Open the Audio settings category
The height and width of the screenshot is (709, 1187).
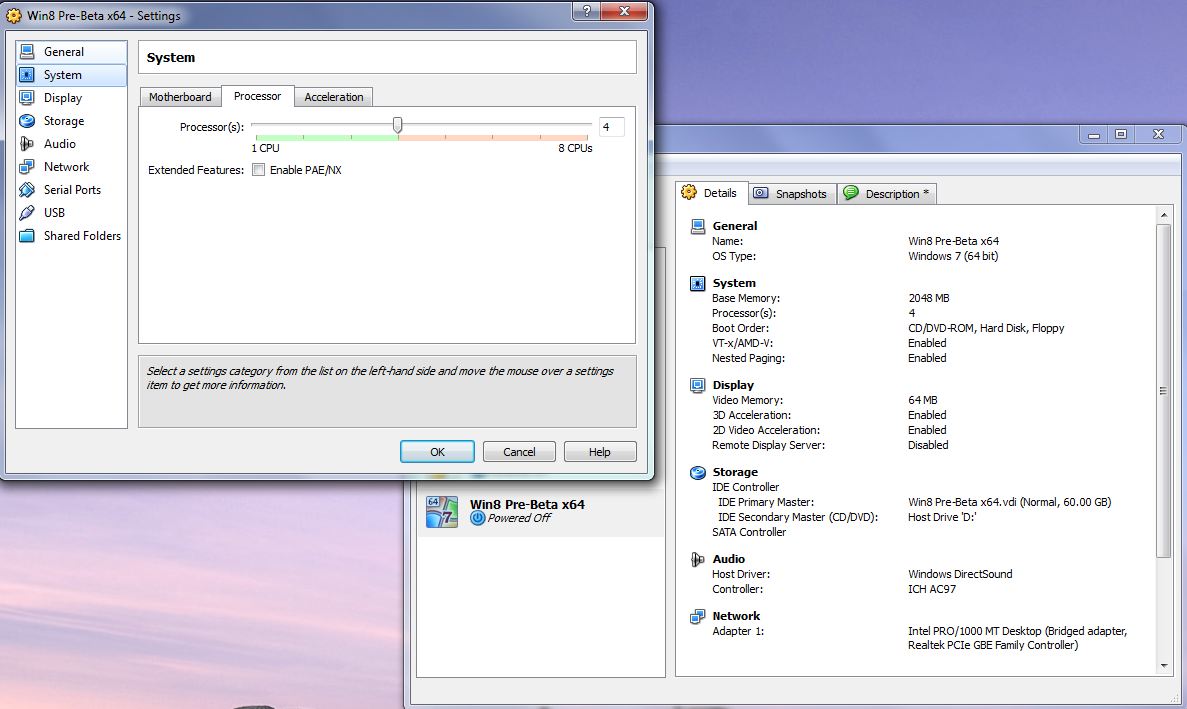(59, 144)
